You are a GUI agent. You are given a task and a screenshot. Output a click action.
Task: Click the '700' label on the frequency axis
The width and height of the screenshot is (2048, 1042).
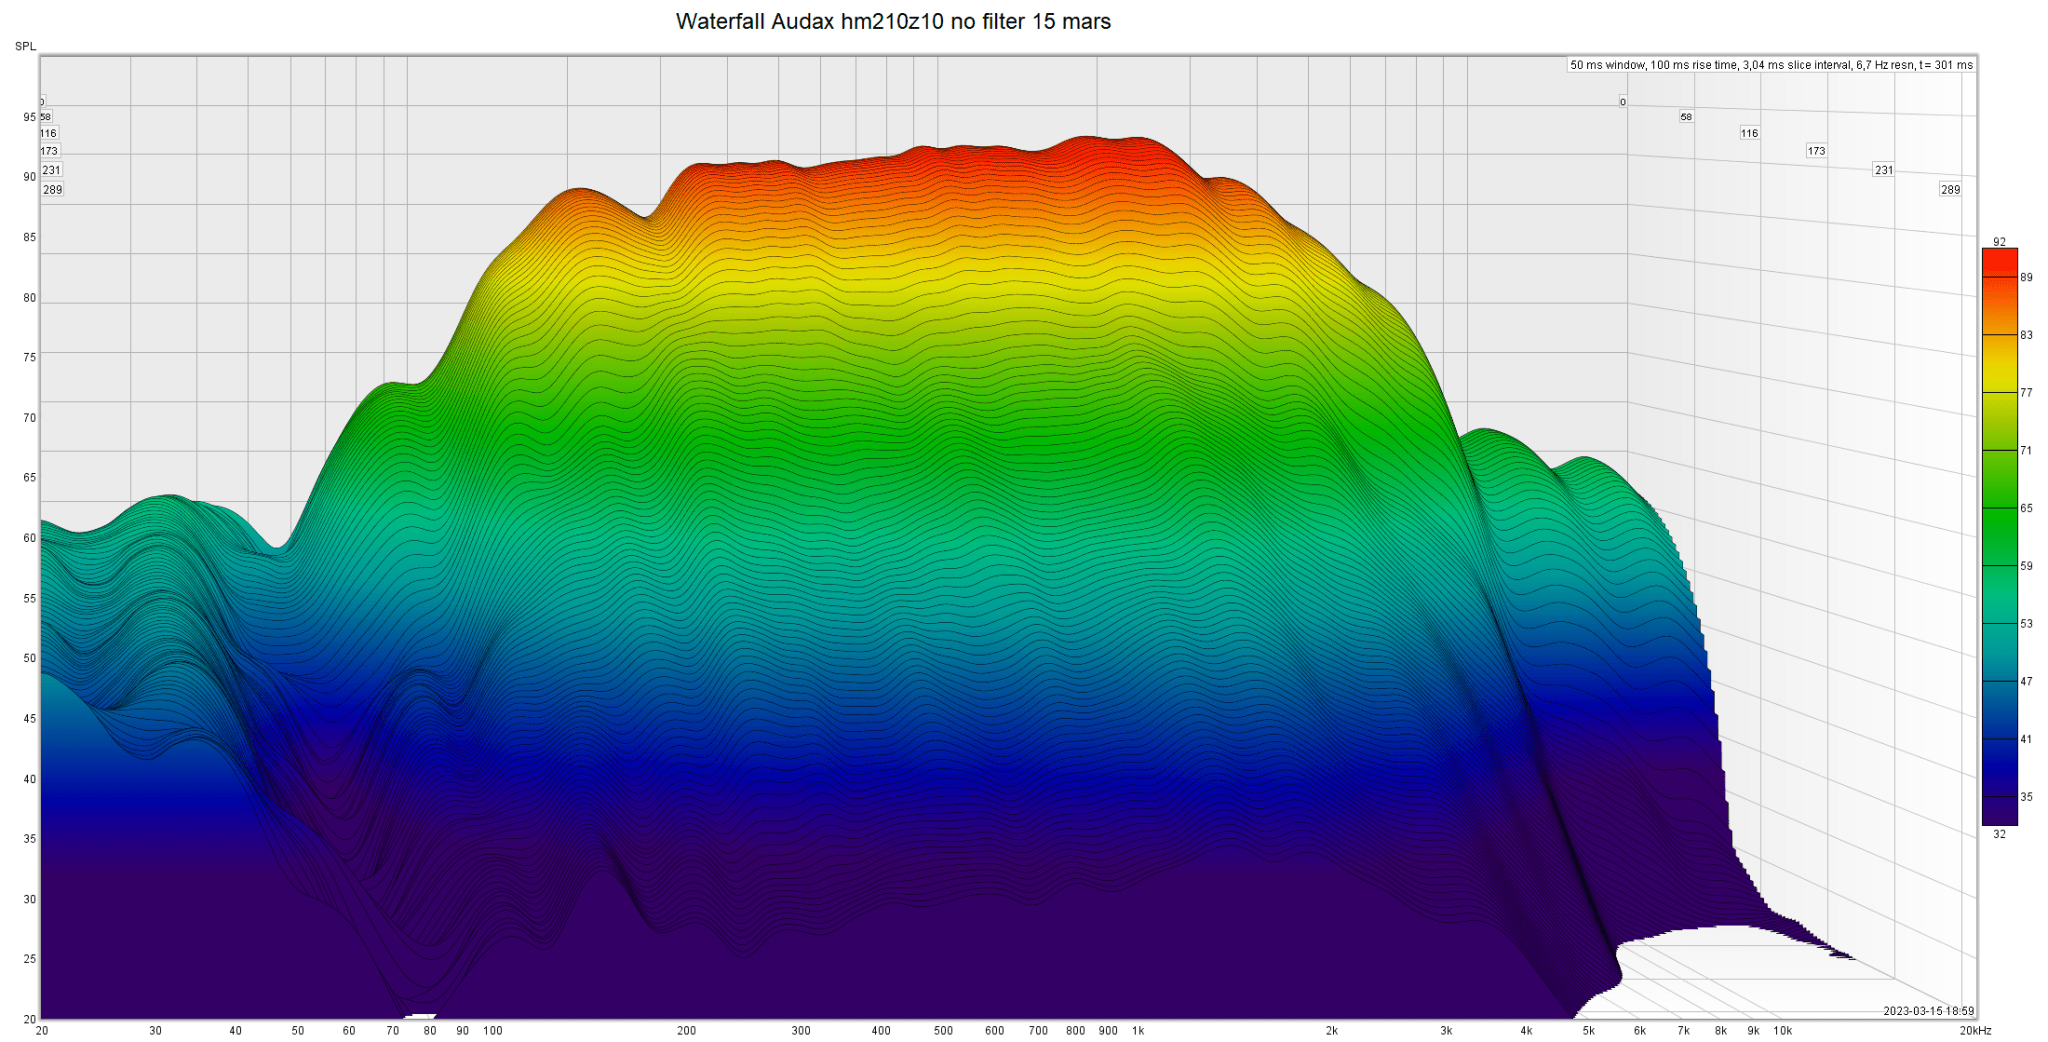(1038, 1031)
